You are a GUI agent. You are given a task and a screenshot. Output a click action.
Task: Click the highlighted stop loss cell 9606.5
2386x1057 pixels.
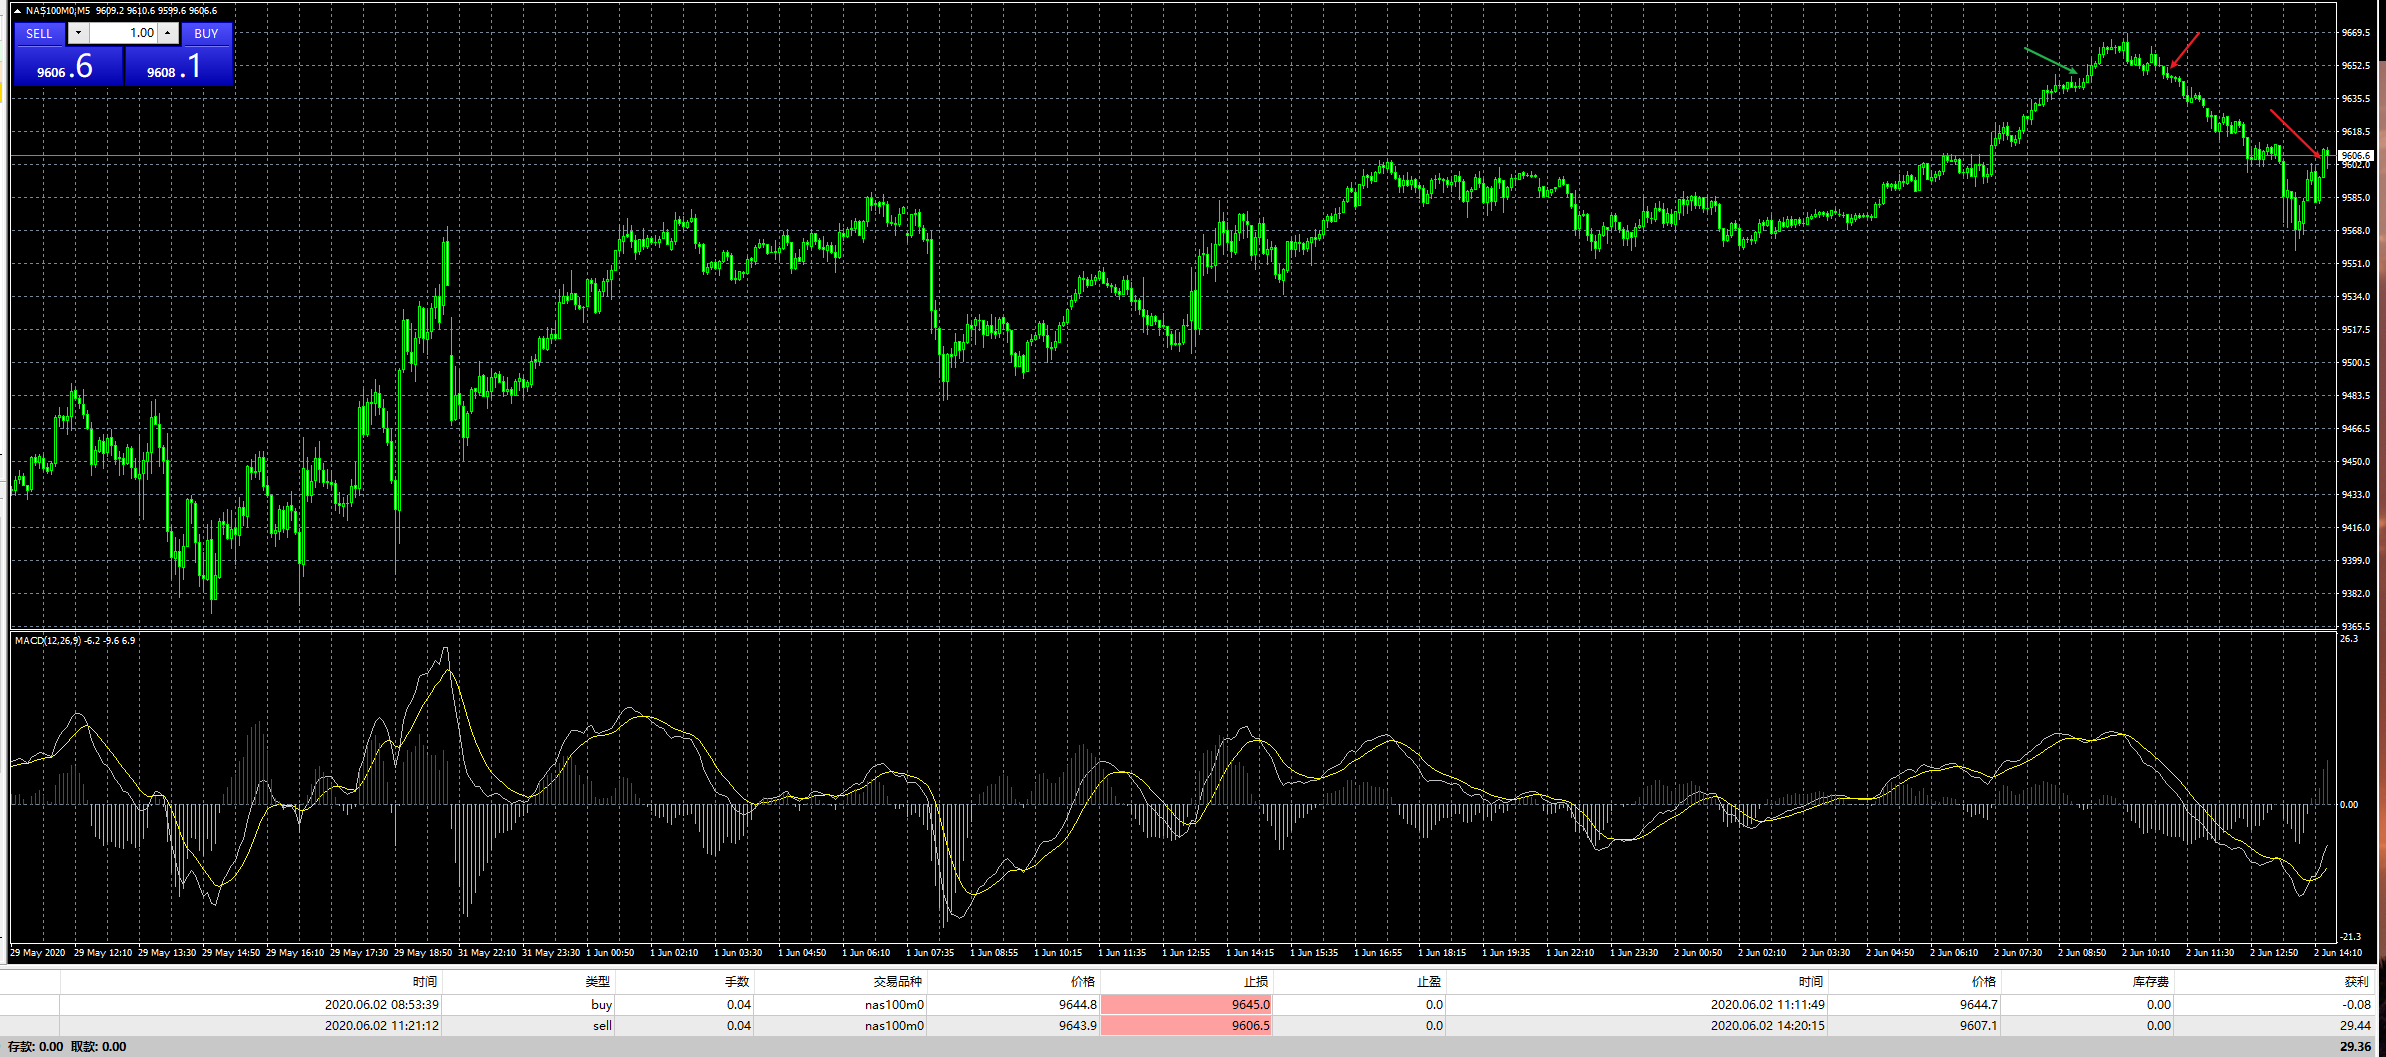1186,1026
